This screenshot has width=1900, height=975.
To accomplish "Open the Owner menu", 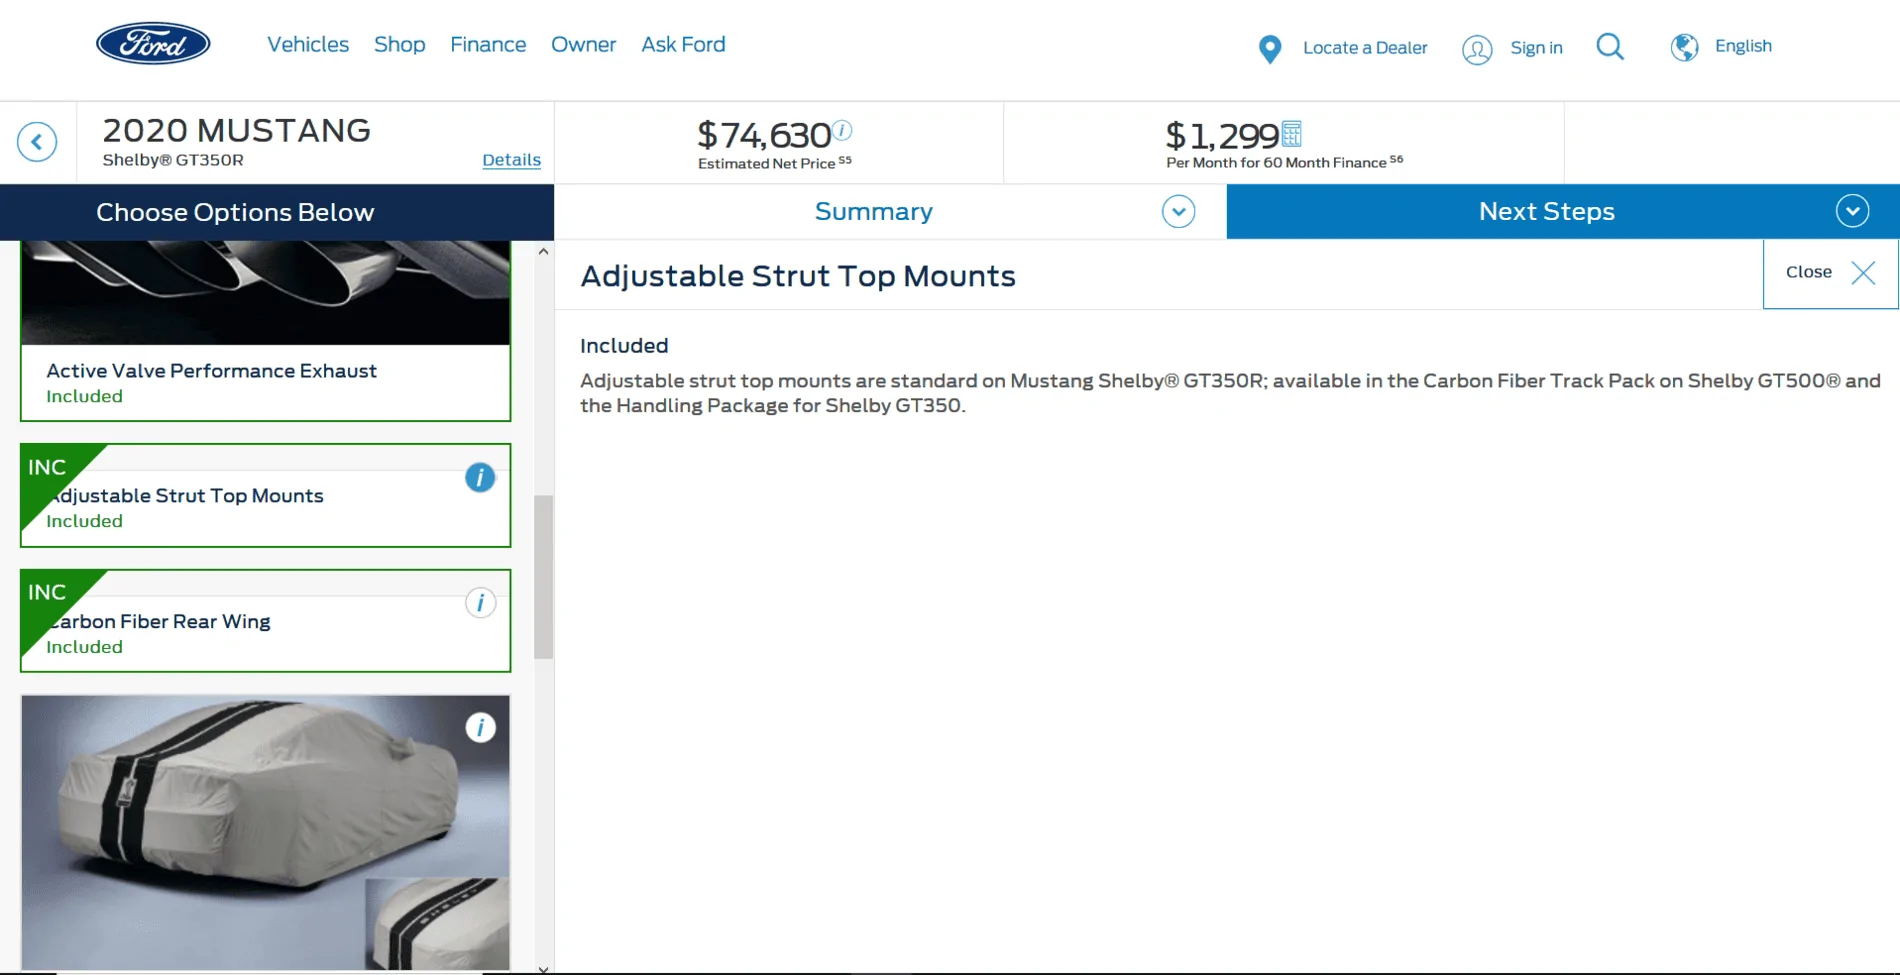I will (x=584, y=44).
